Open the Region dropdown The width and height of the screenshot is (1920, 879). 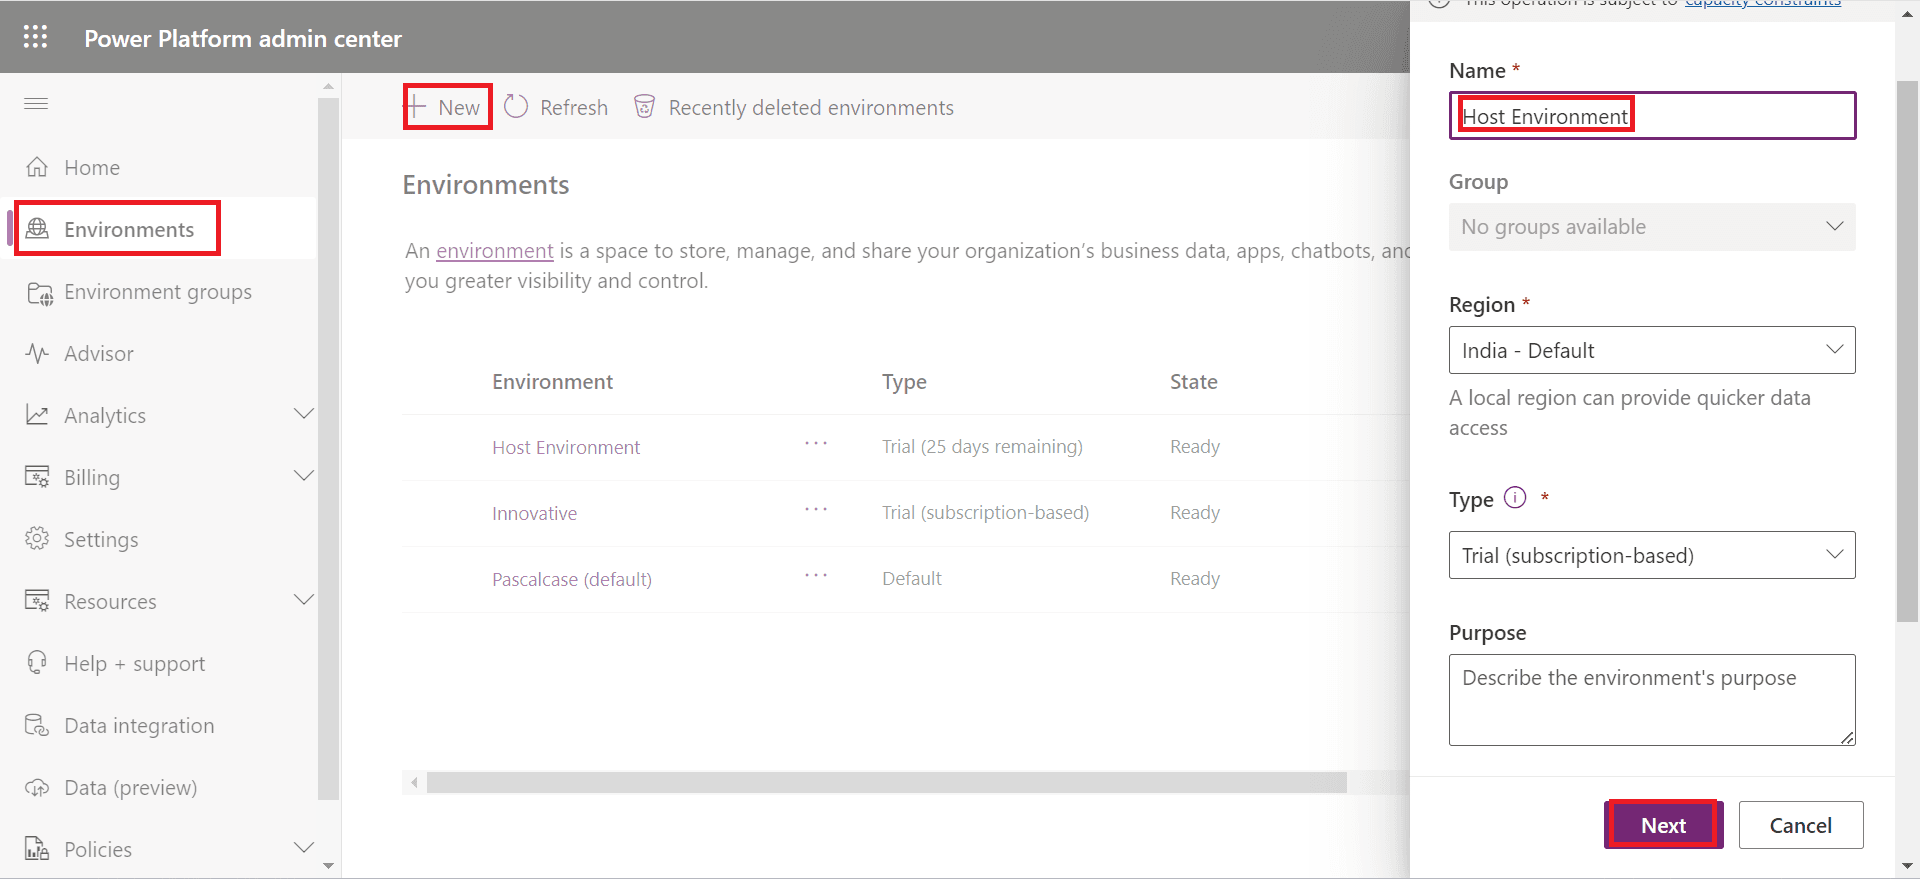pyautogui.click(x=1651, y=350)
